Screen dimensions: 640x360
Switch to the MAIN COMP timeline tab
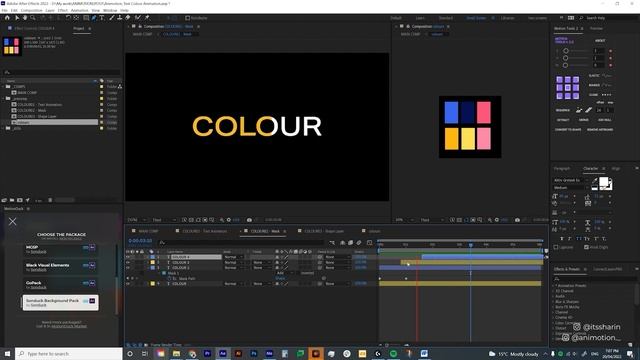[148, 231]
